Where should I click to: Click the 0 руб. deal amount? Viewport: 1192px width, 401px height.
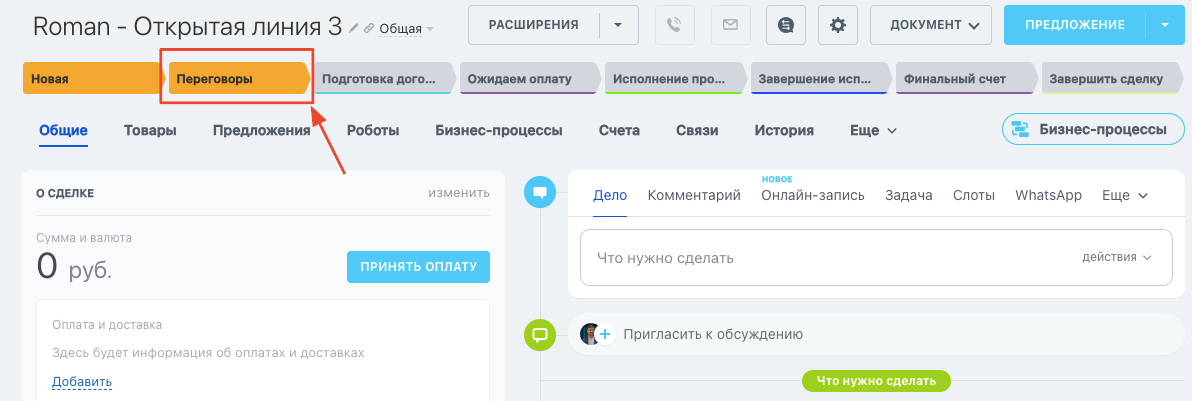point(74,266)
